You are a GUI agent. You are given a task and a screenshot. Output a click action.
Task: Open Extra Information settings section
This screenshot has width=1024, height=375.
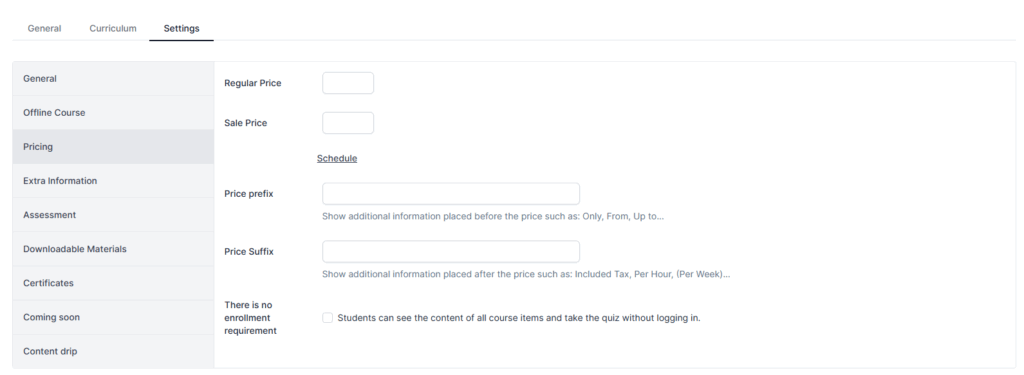point(113,181)
